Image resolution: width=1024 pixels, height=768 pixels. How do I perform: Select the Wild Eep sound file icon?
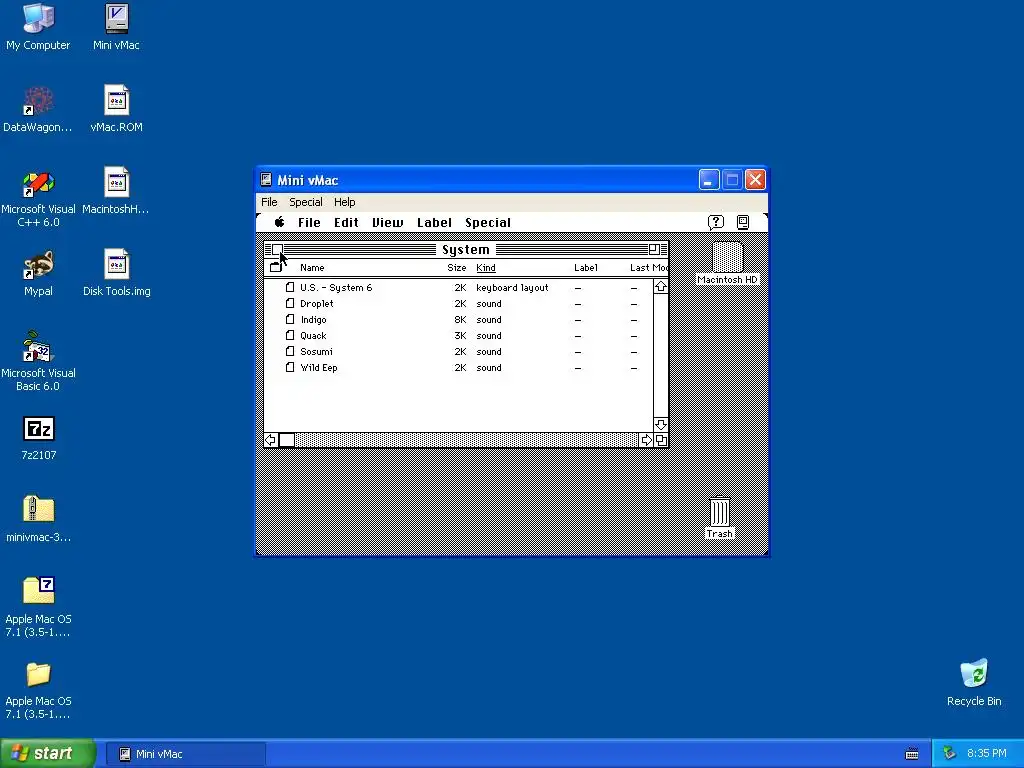290,367
